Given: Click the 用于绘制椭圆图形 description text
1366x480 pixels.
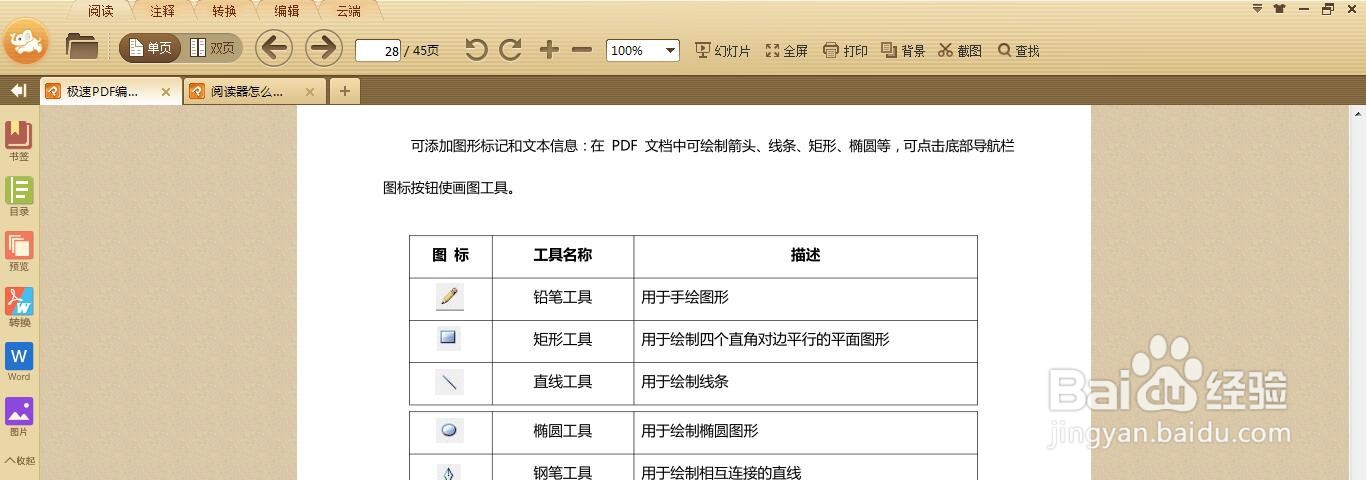Looking at the screenshot, I should (x=700, y=432).
